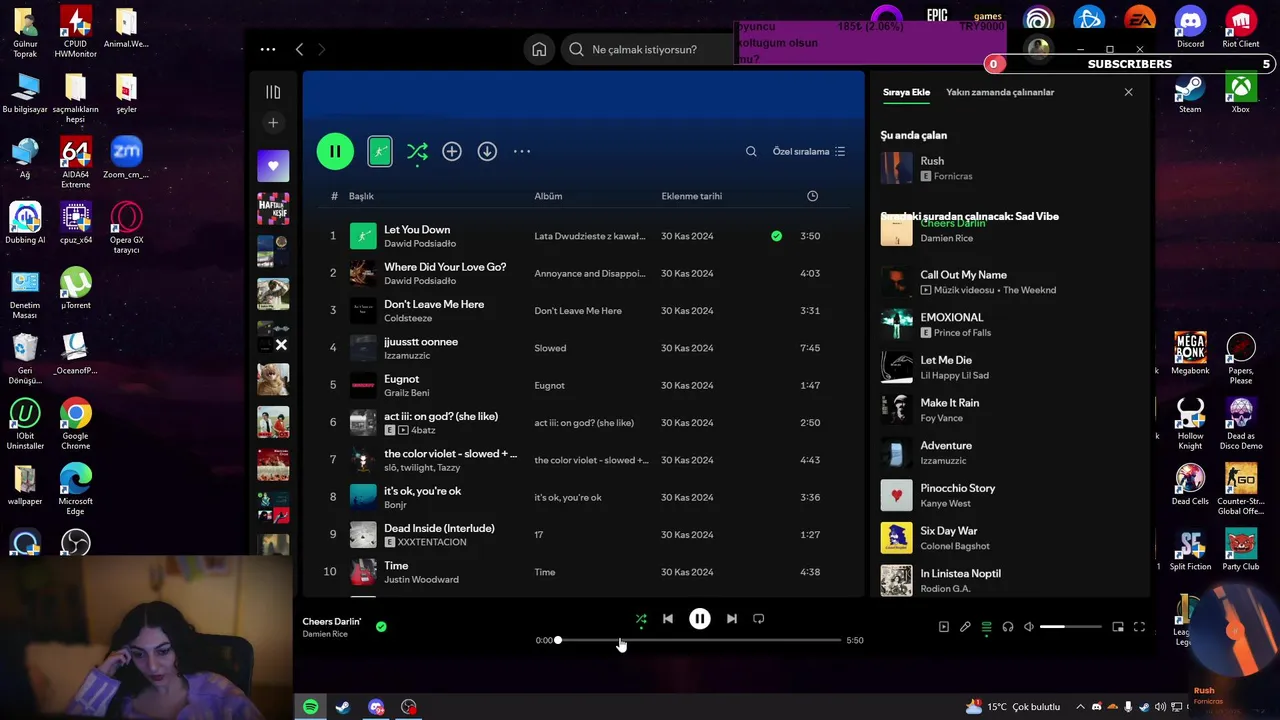Screen dimensions: 1280x720
Task: Open Liked Songs heart playlist
Action: (x=273, y=166)
